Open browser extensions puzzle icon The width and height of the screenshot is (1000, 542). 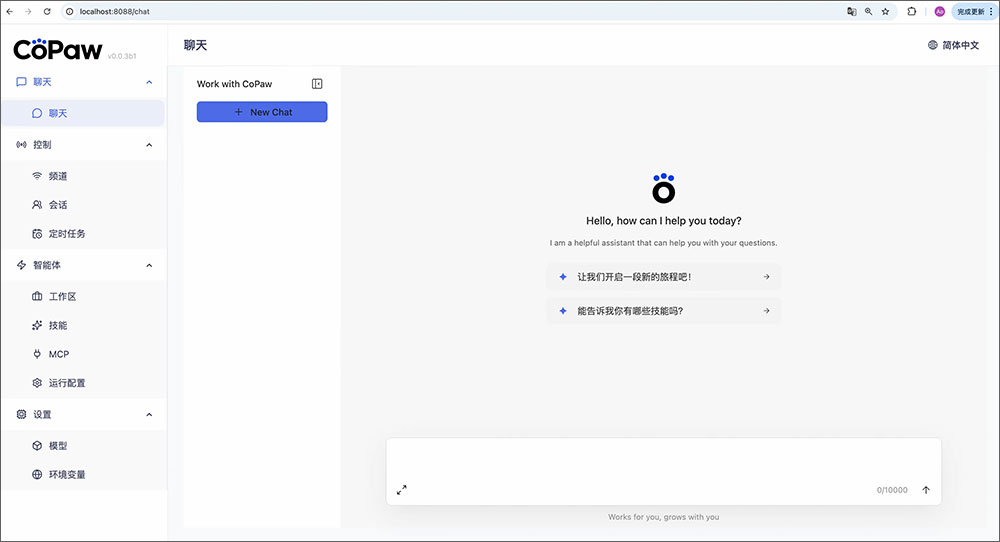click(912, 11)
